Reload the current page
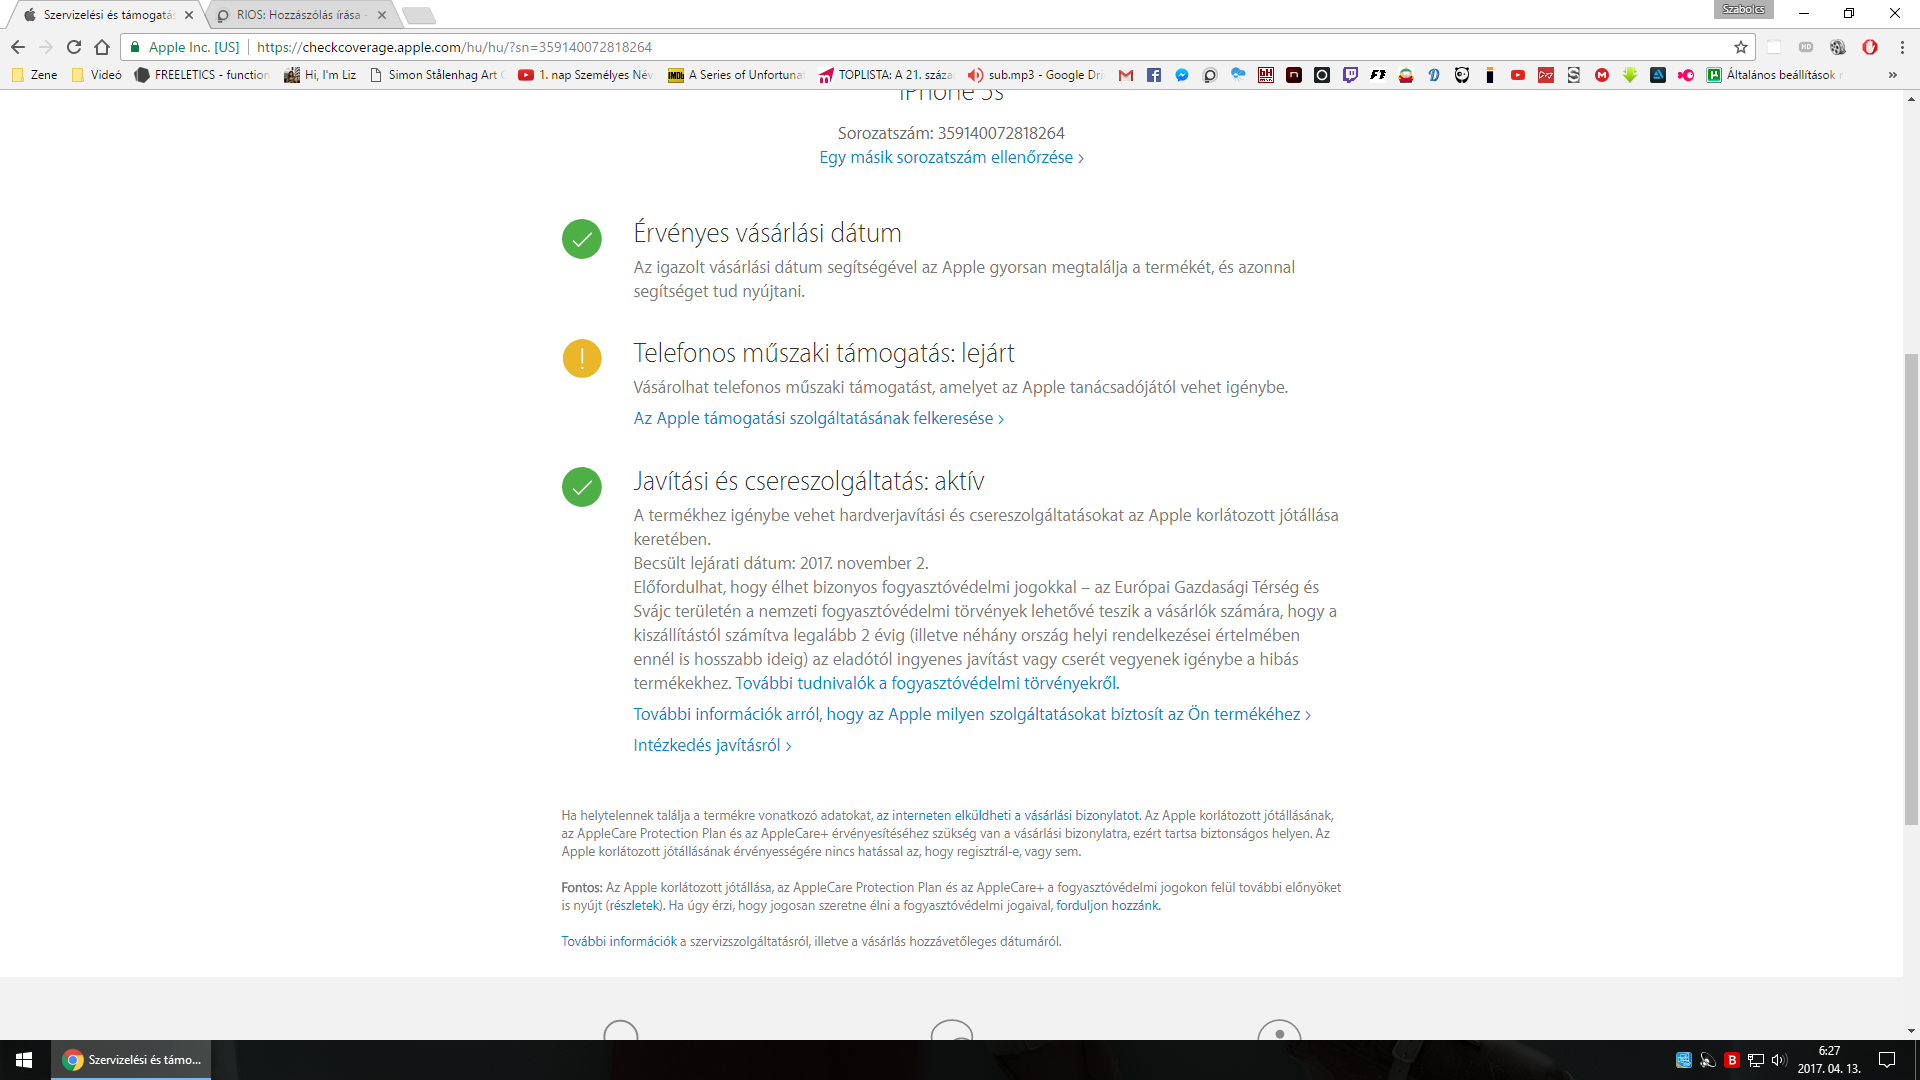 74,47
